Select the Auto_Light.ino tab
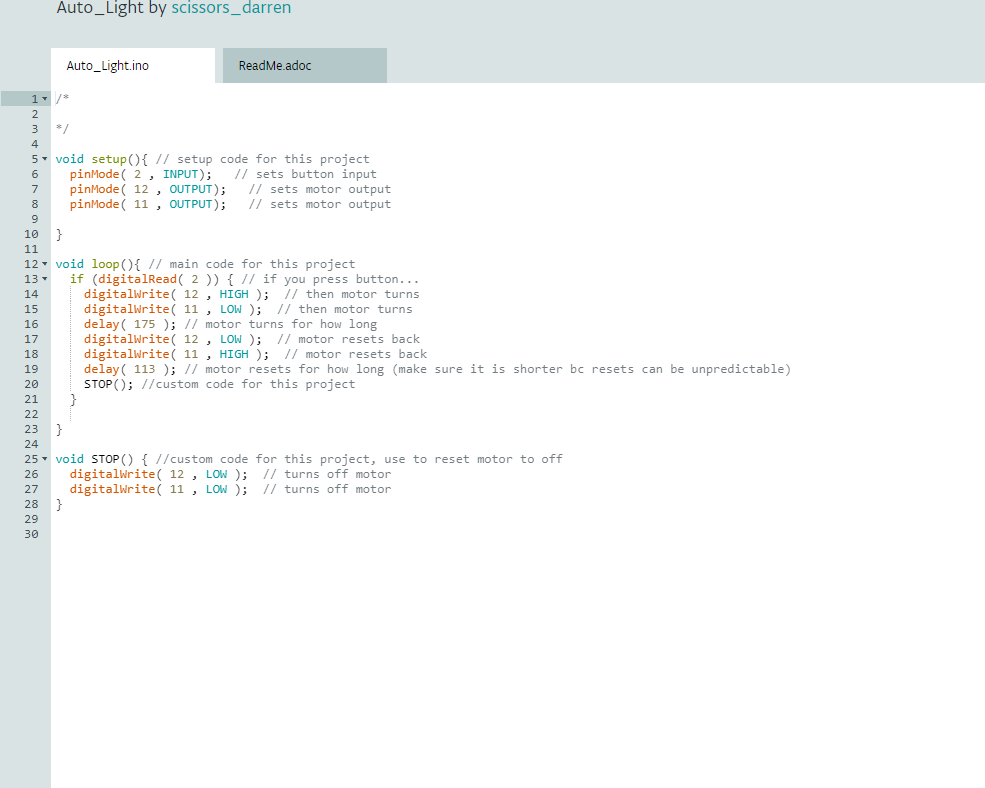This screenshot has height=788, width=985. (x=107, y=65)
